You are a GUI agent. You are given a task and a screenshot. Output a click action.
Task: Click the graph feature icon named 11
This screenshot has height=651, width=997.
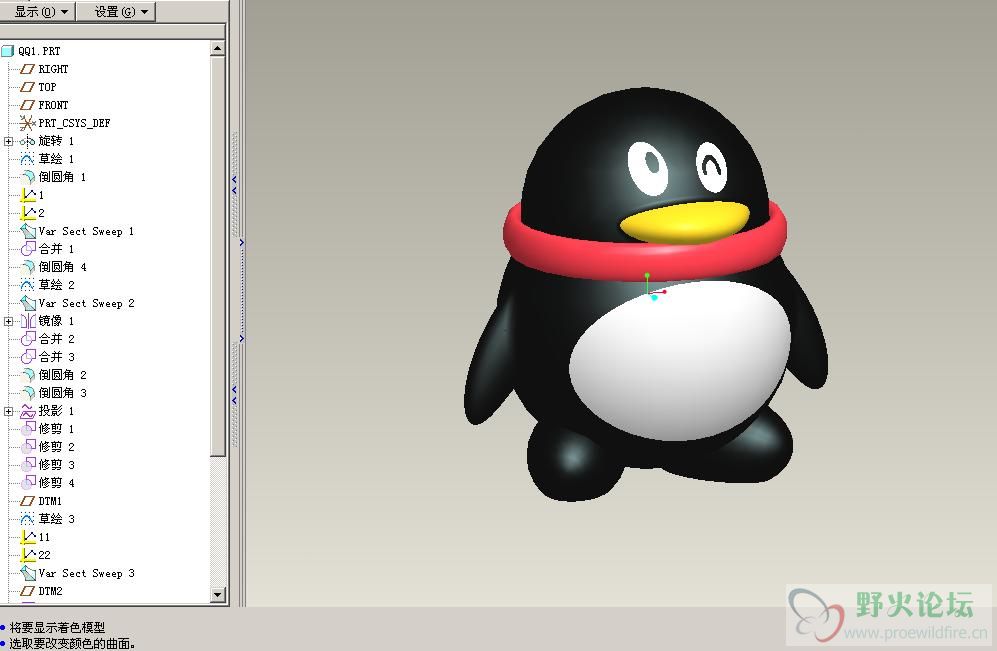point(29,537)
